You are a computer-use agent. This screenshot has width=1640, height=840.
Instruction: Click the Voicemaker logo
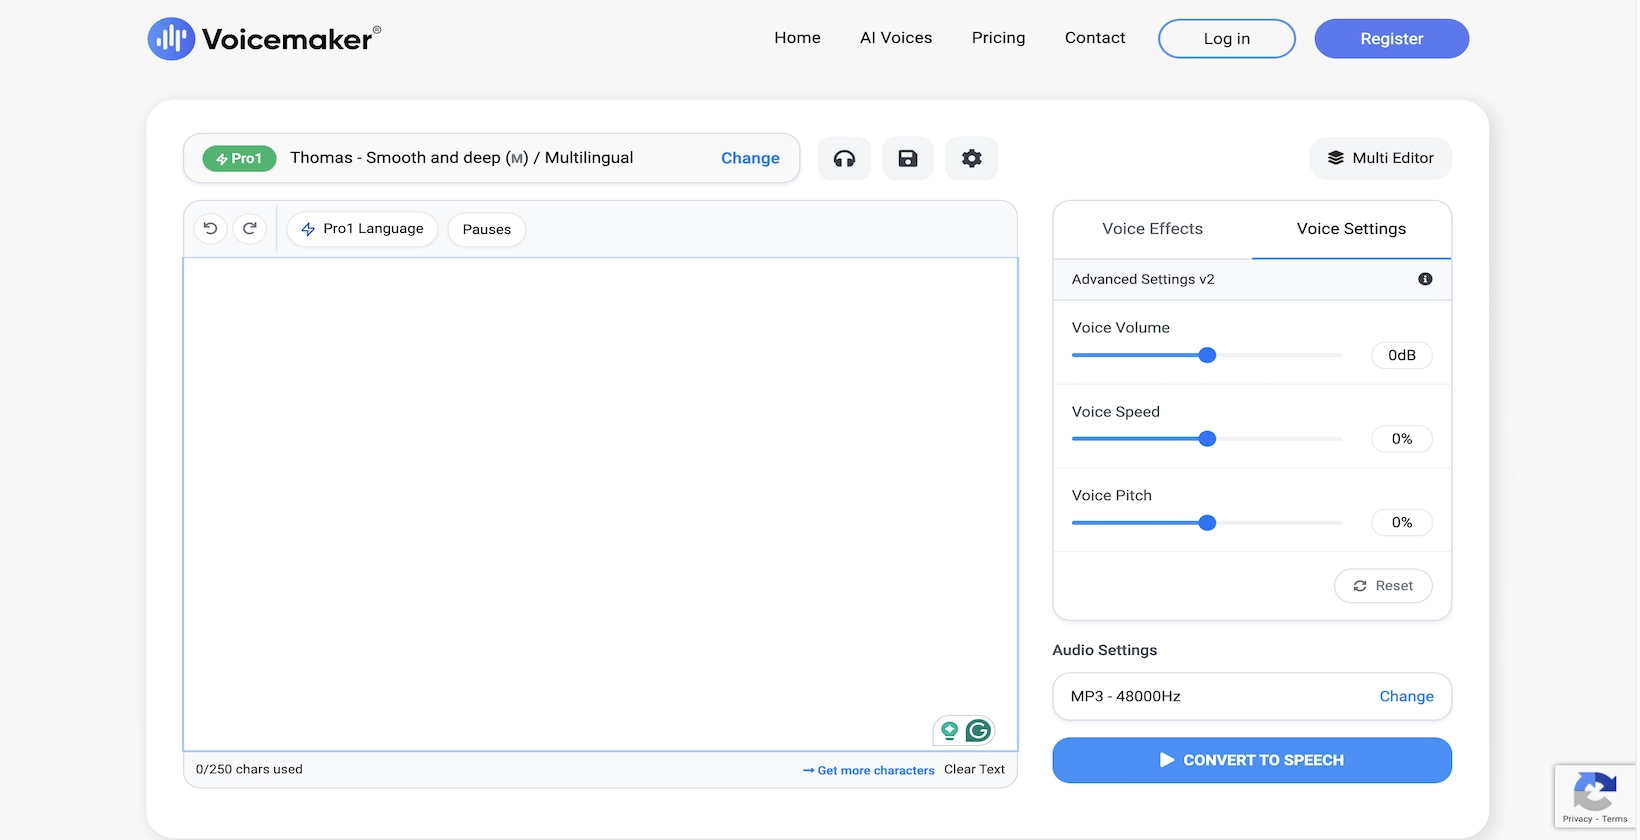[264, 39]
